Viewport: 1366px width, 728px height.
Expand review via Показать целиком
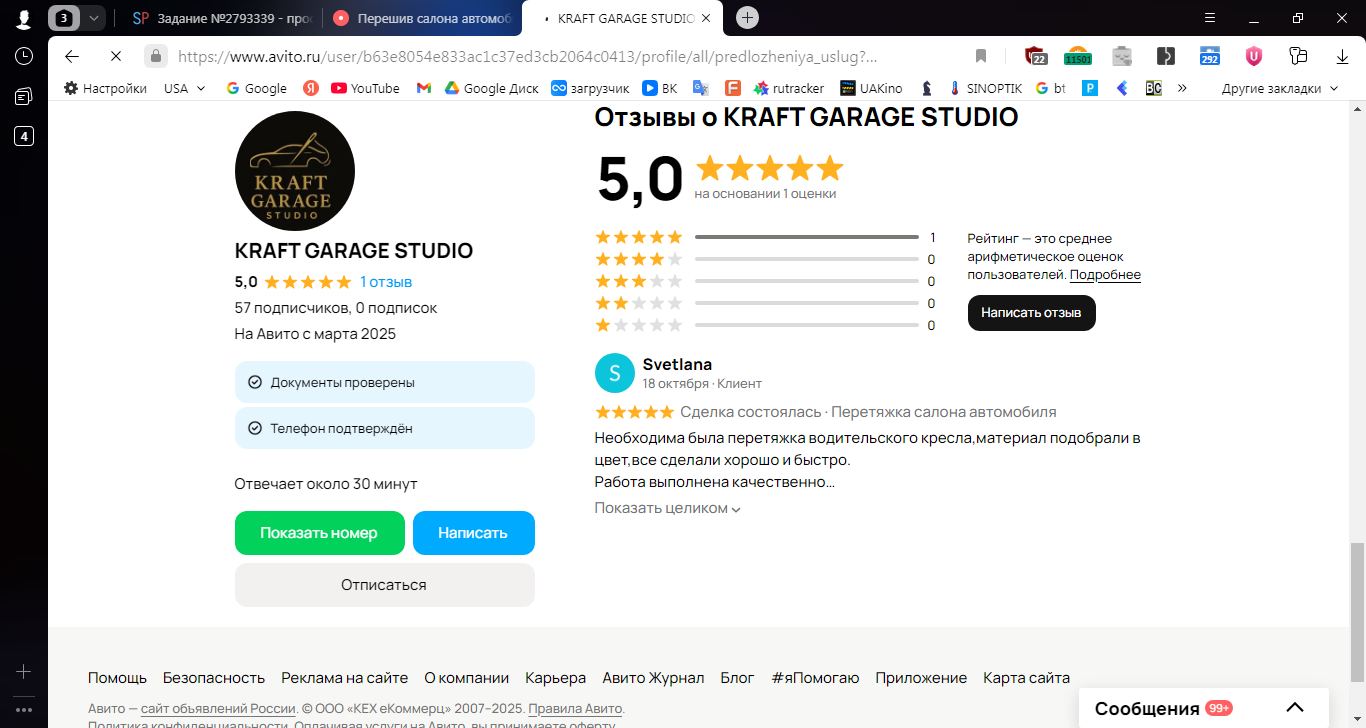pyautogui.click(x=667, y=508)
